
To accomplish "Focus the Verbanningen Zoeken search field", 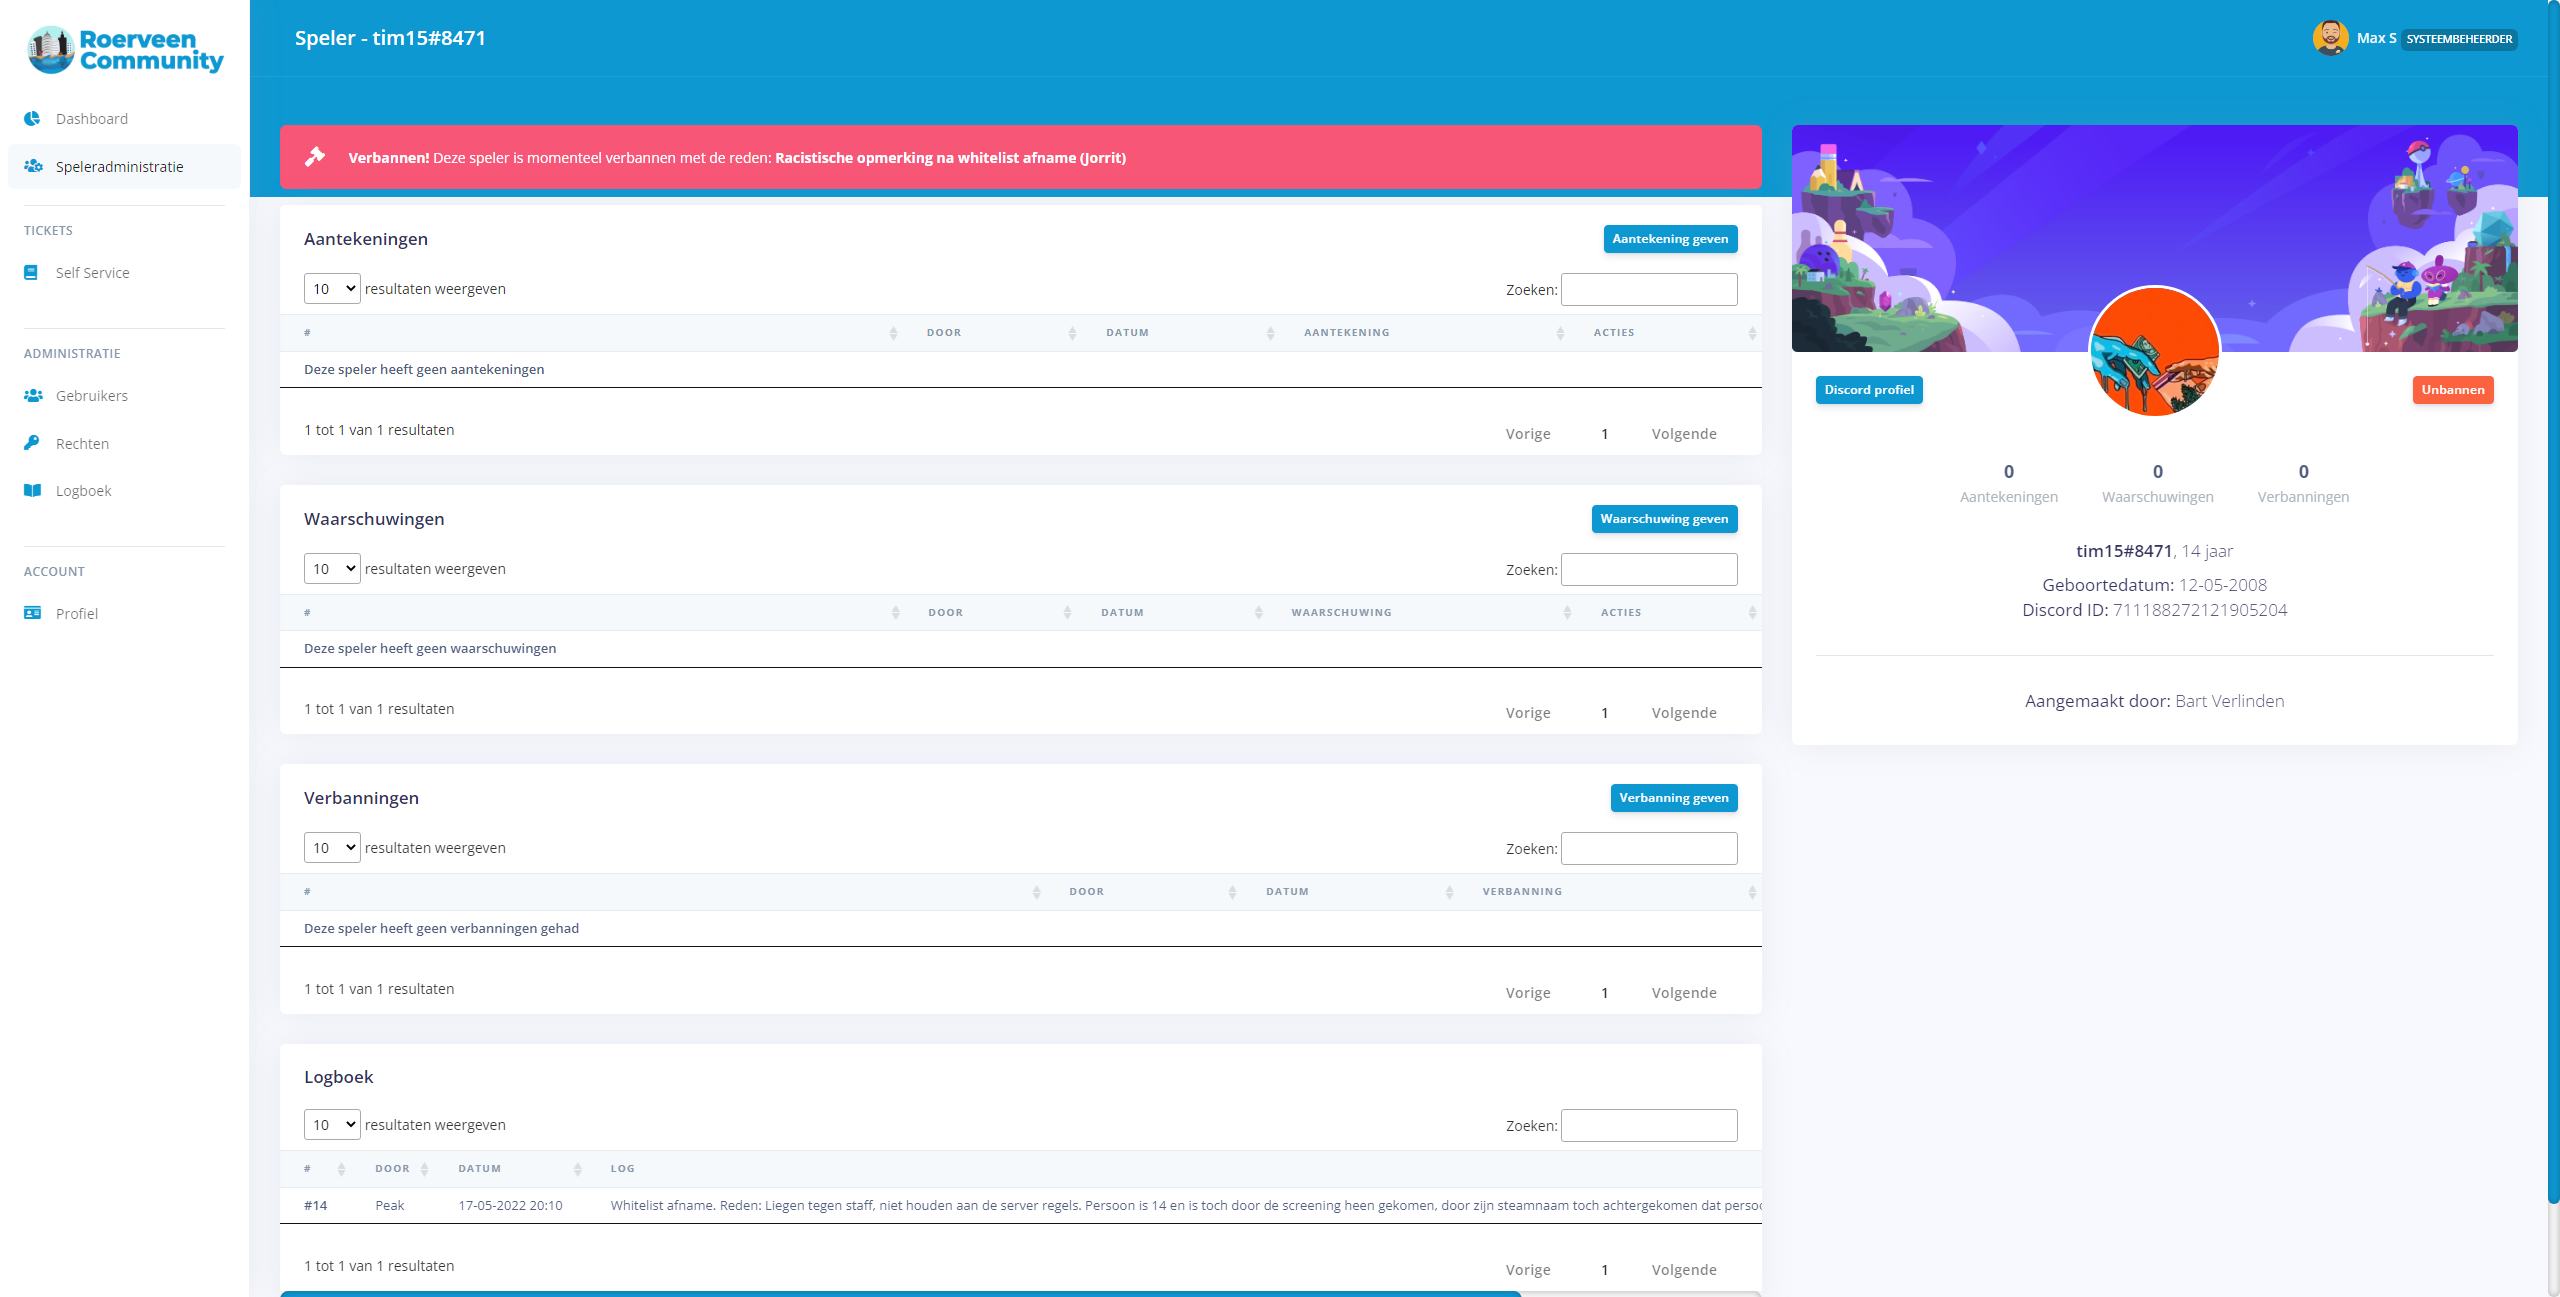I will [1648, 848].
